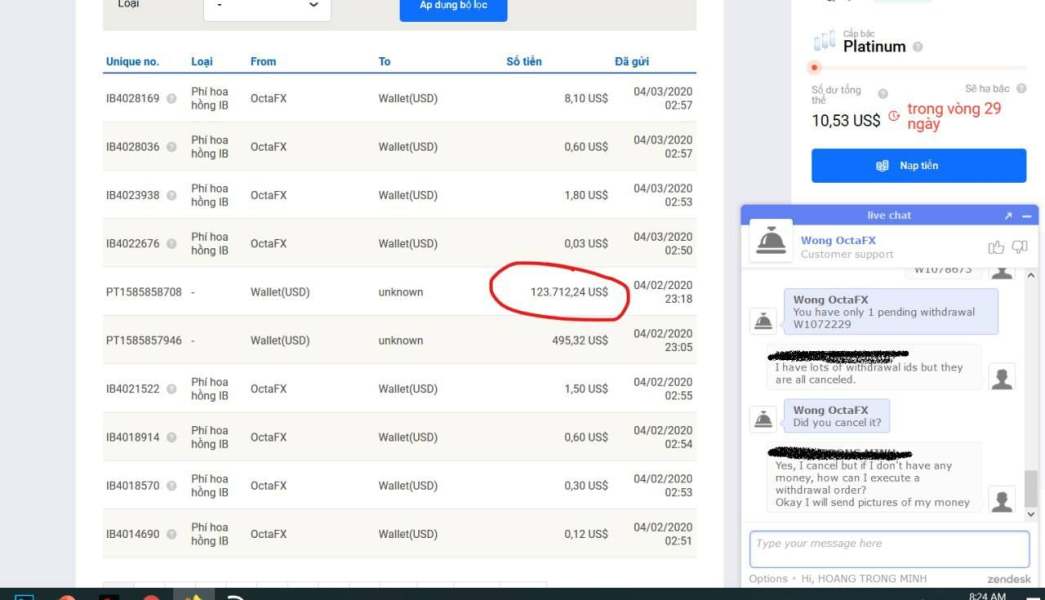
Task: Minimize the live chat widget
Action: tap(1026, 216)
